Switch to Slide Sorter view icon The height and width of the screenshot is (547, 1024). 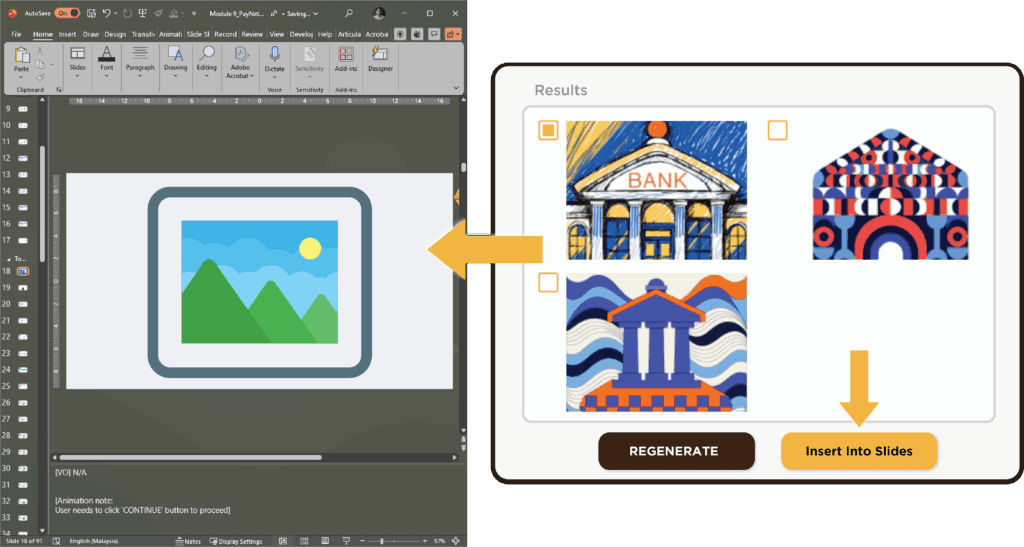(304, 541)
